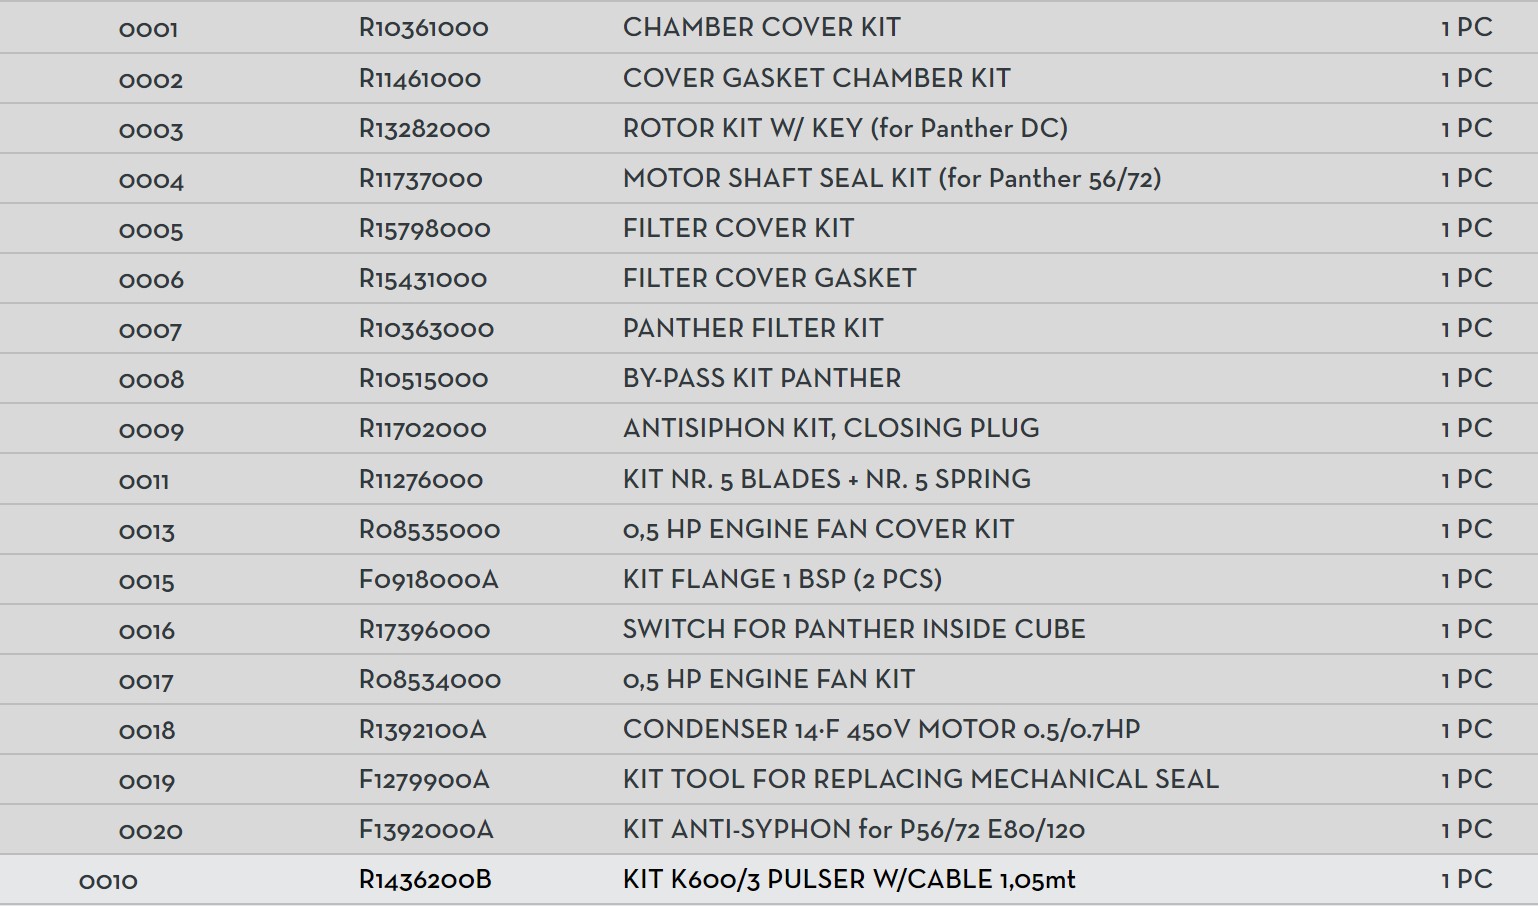
Task: Click part code R10361000
Action: click(423, 28)
